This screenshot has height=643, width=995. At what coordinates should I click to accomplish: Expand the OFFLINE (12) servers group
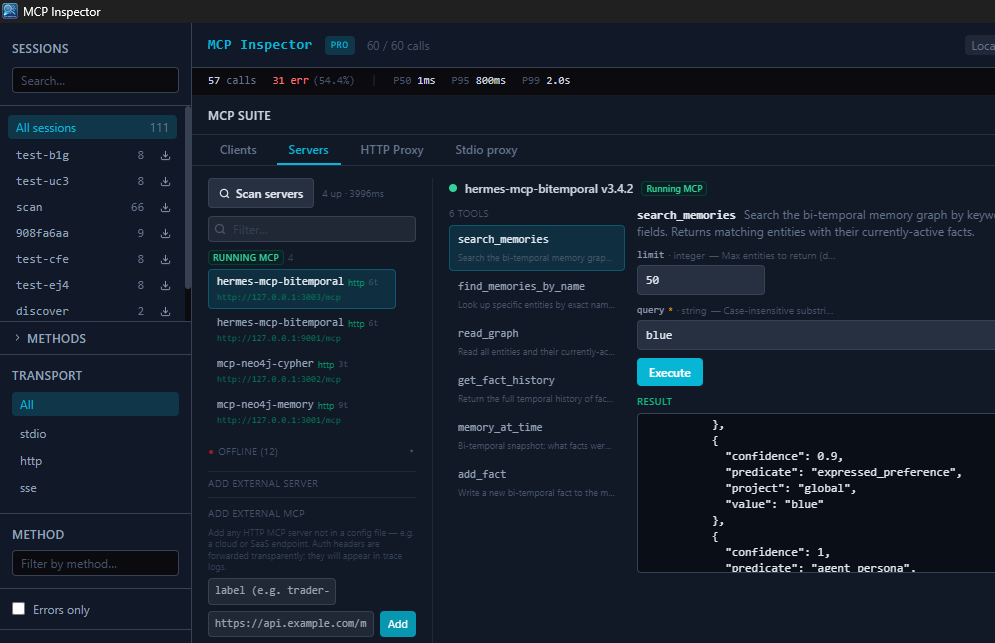[311, 451]
